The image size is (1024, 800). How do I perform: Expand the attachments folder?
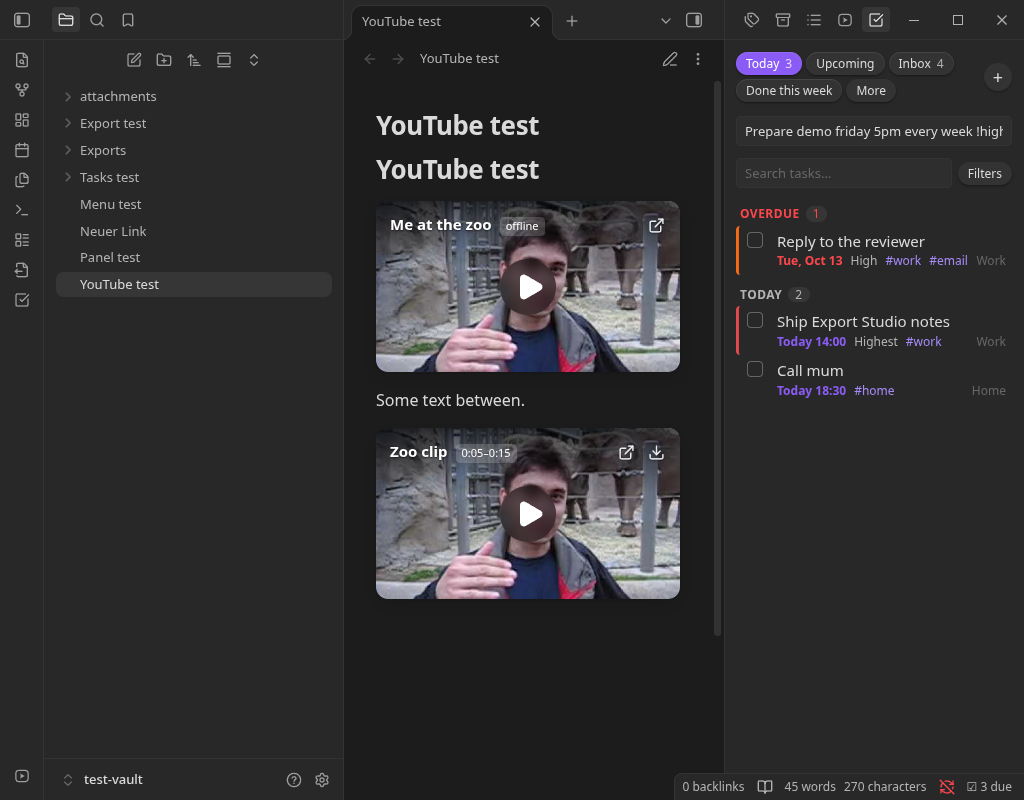pos(68,97)
